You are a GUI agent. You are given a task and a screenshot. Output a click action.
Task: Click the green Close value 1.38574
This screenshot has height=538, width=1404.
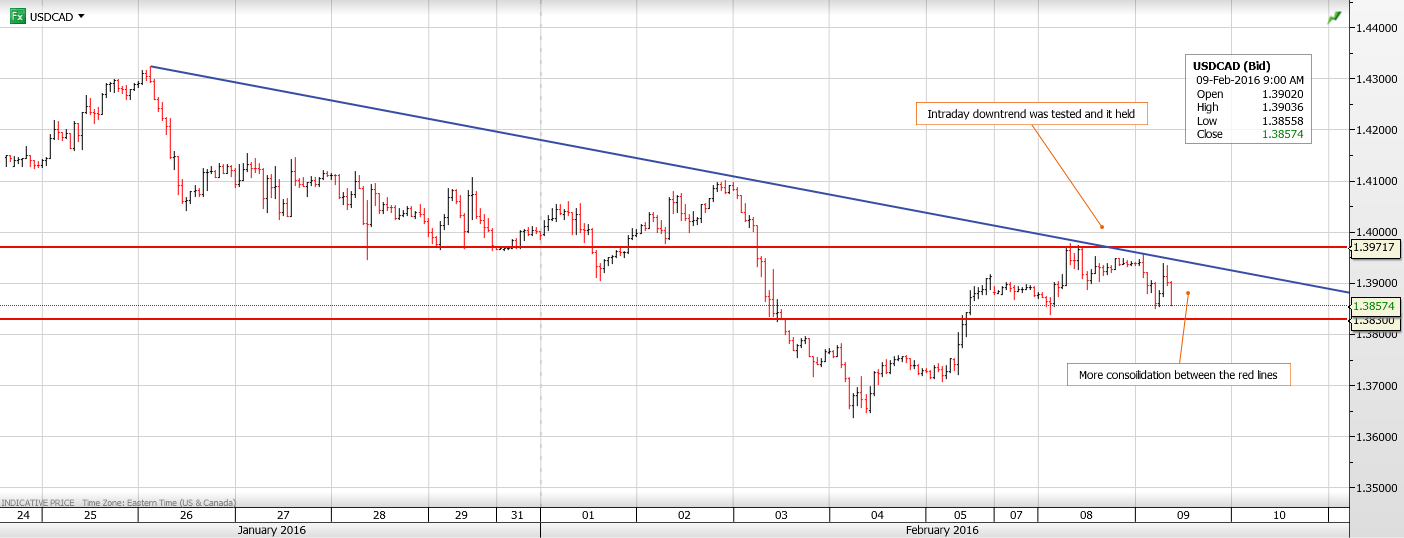click(x=1283, y=134)
